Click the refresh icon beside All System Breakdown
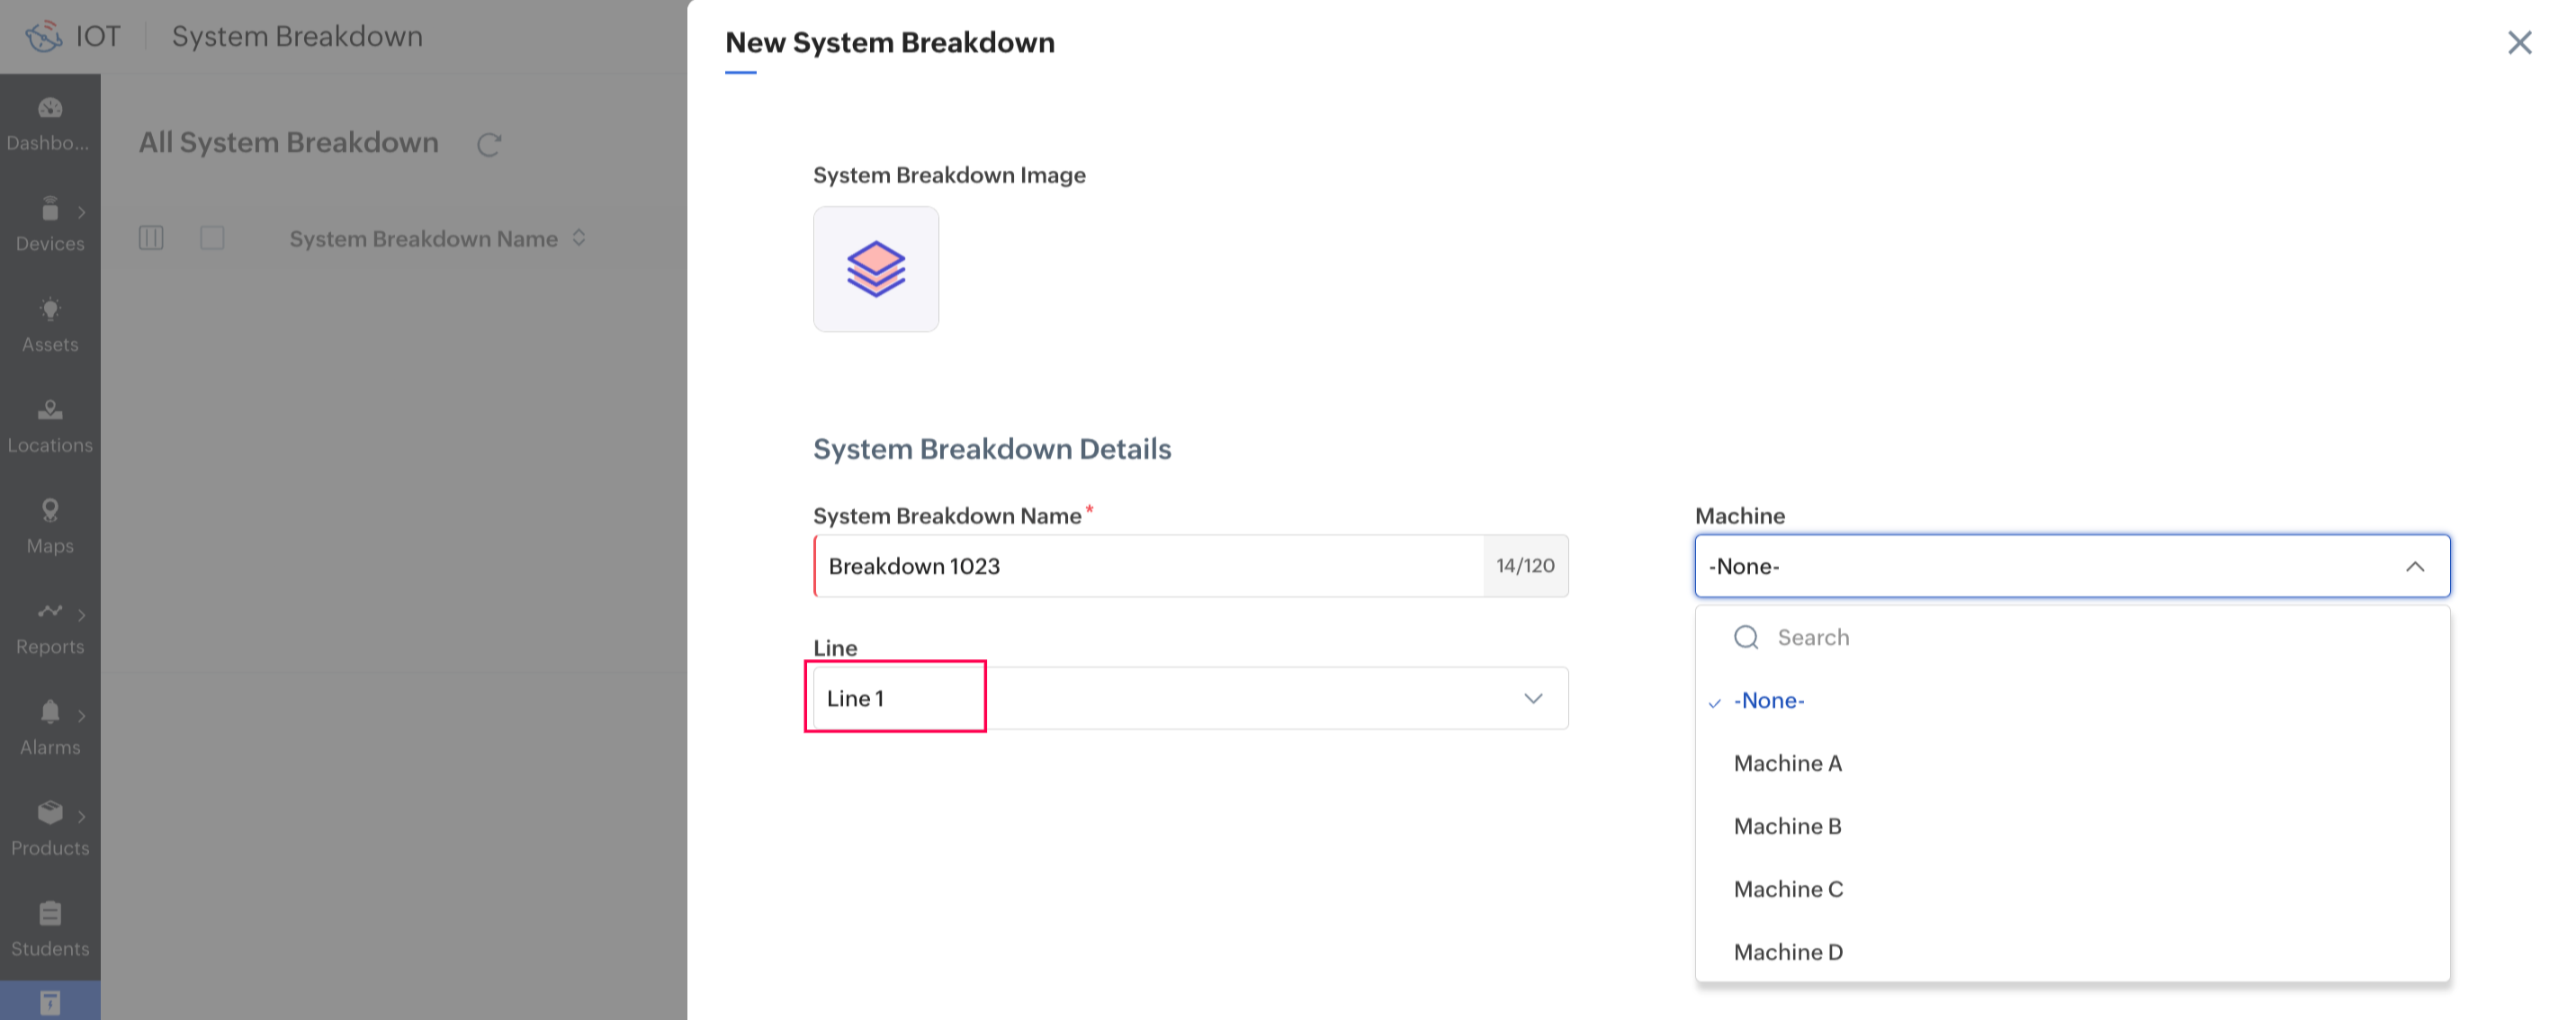 pyautogui.click(x=488, y=145)
